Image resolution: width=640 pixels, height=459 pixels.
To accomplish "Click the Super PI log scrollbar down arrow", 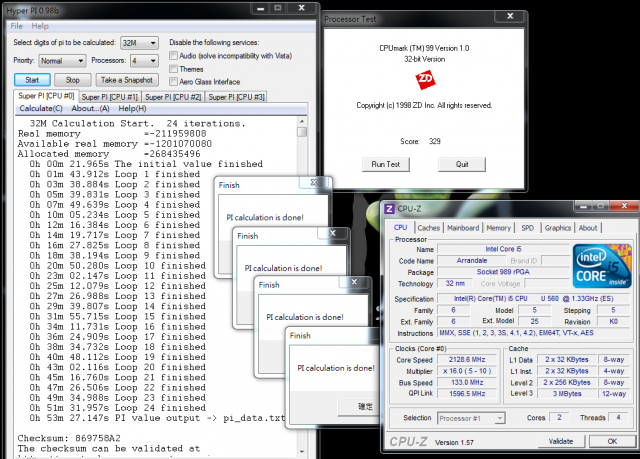I will 302,451.
